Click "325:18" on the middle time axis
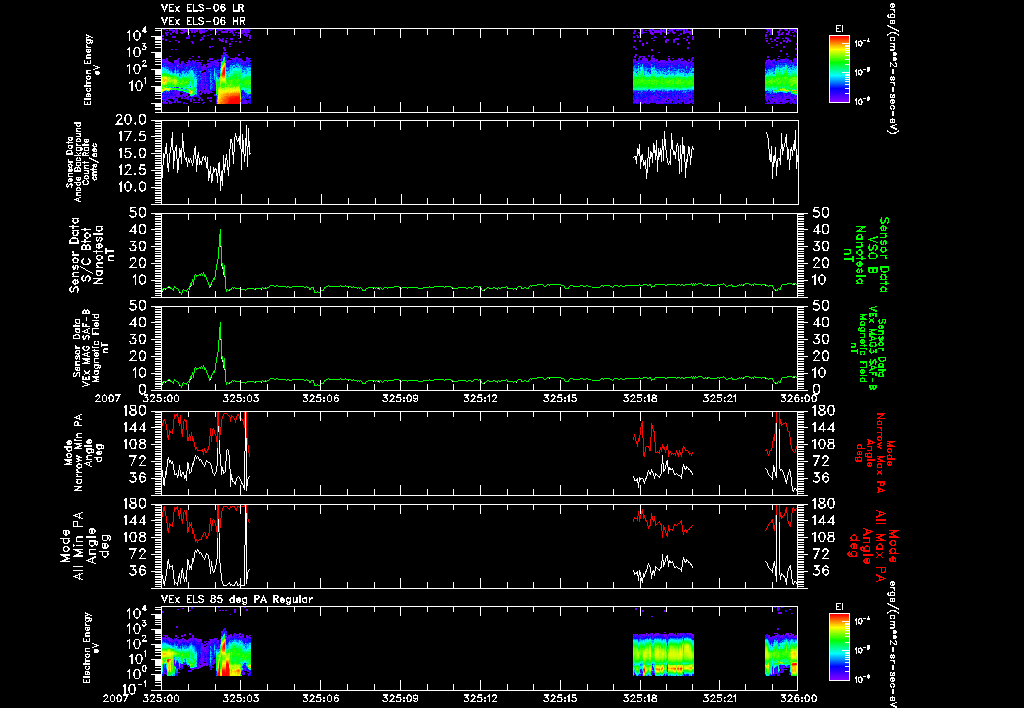1024x708 pixels. pos(640,398)
